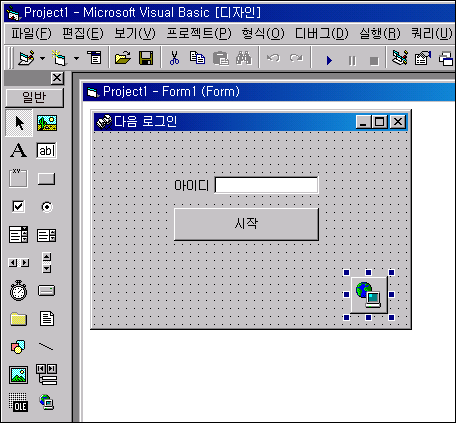Select the CheckBox control tool
The width and height of the screenshot is (456, 423).
[19, 206]
